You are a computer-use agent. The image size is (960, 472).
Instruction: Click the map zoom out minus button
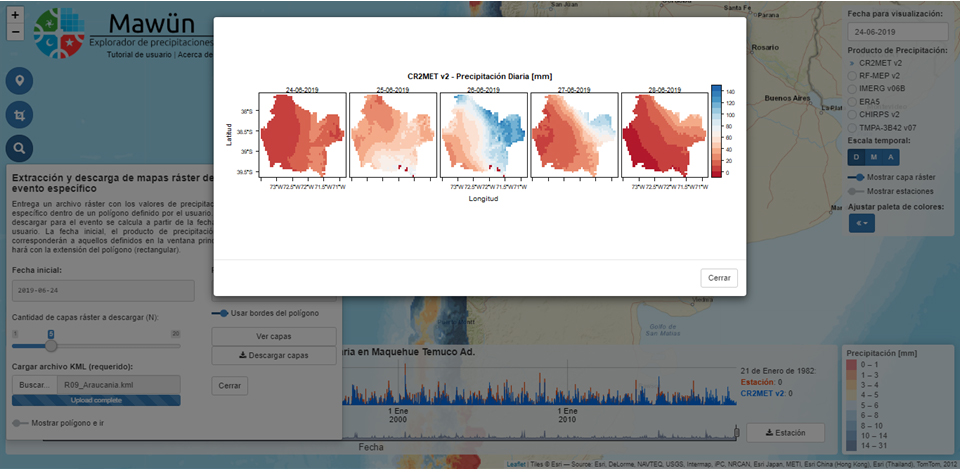tap(15, 32)
